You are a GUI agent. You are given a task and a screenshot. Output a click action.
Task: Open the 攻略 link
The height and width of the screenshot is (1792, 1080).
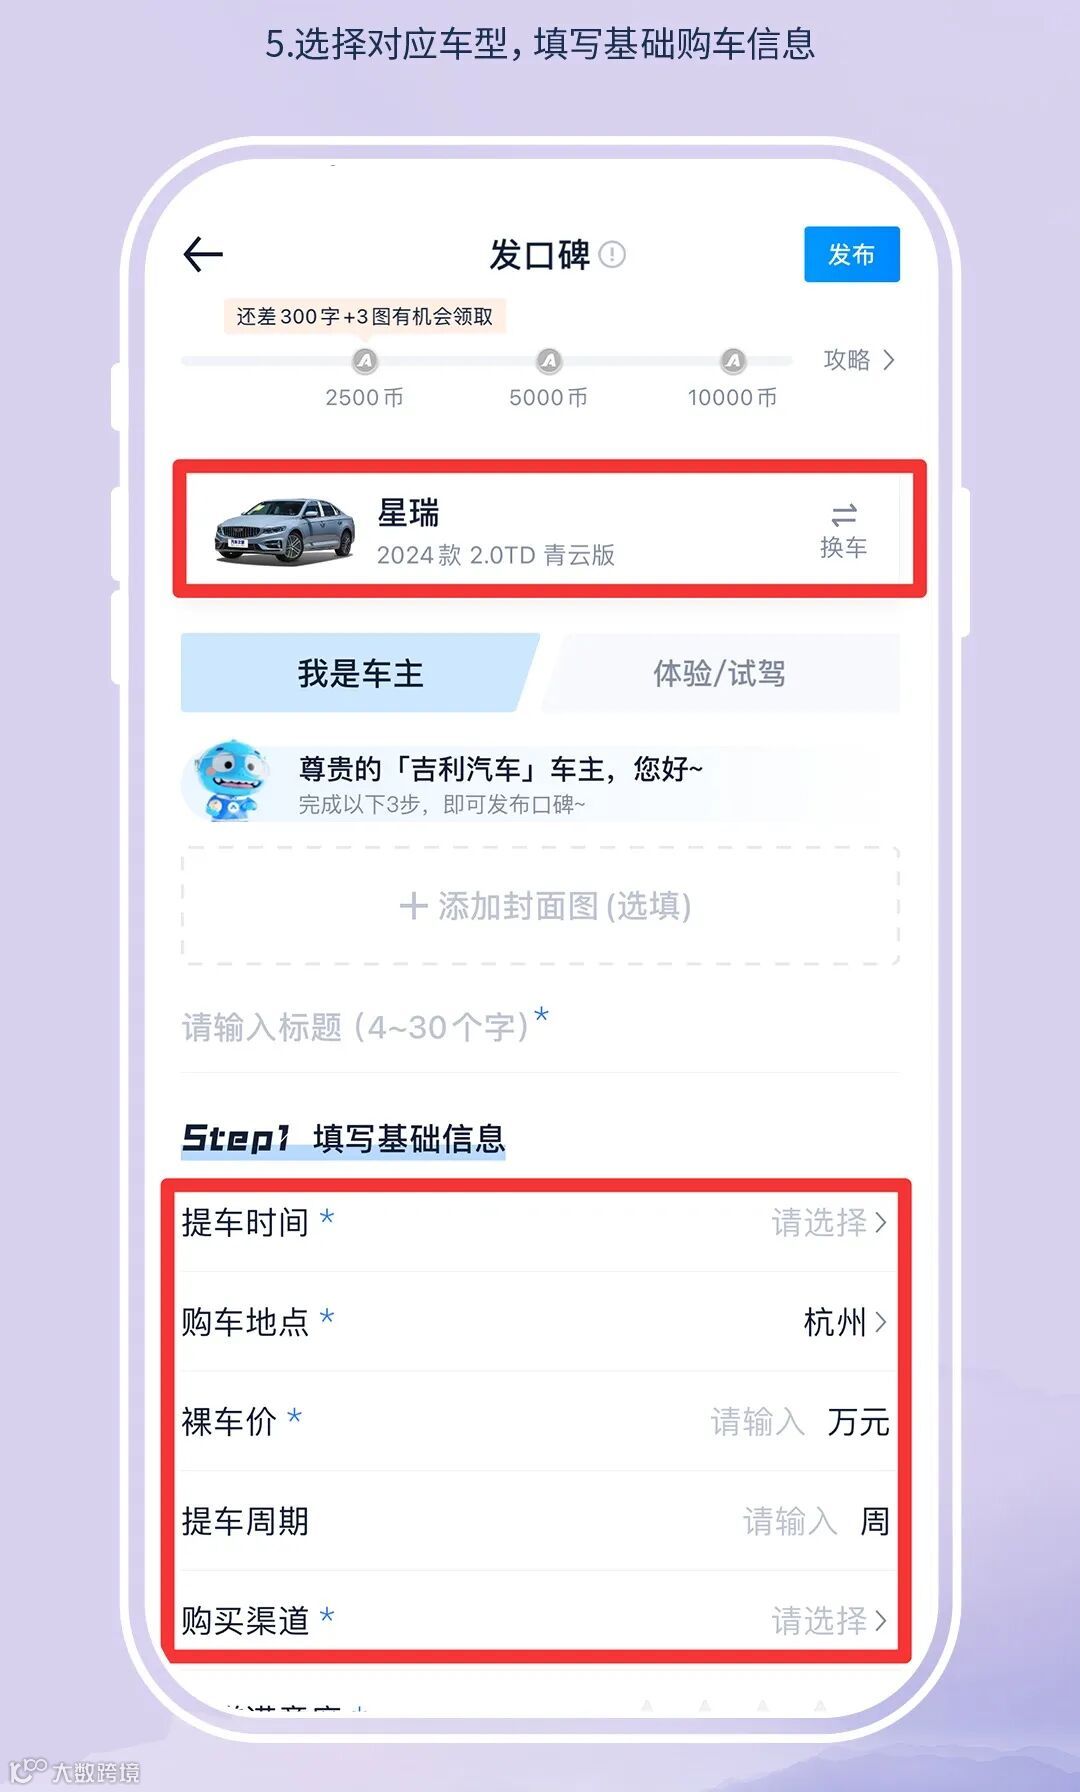(859, 360)
